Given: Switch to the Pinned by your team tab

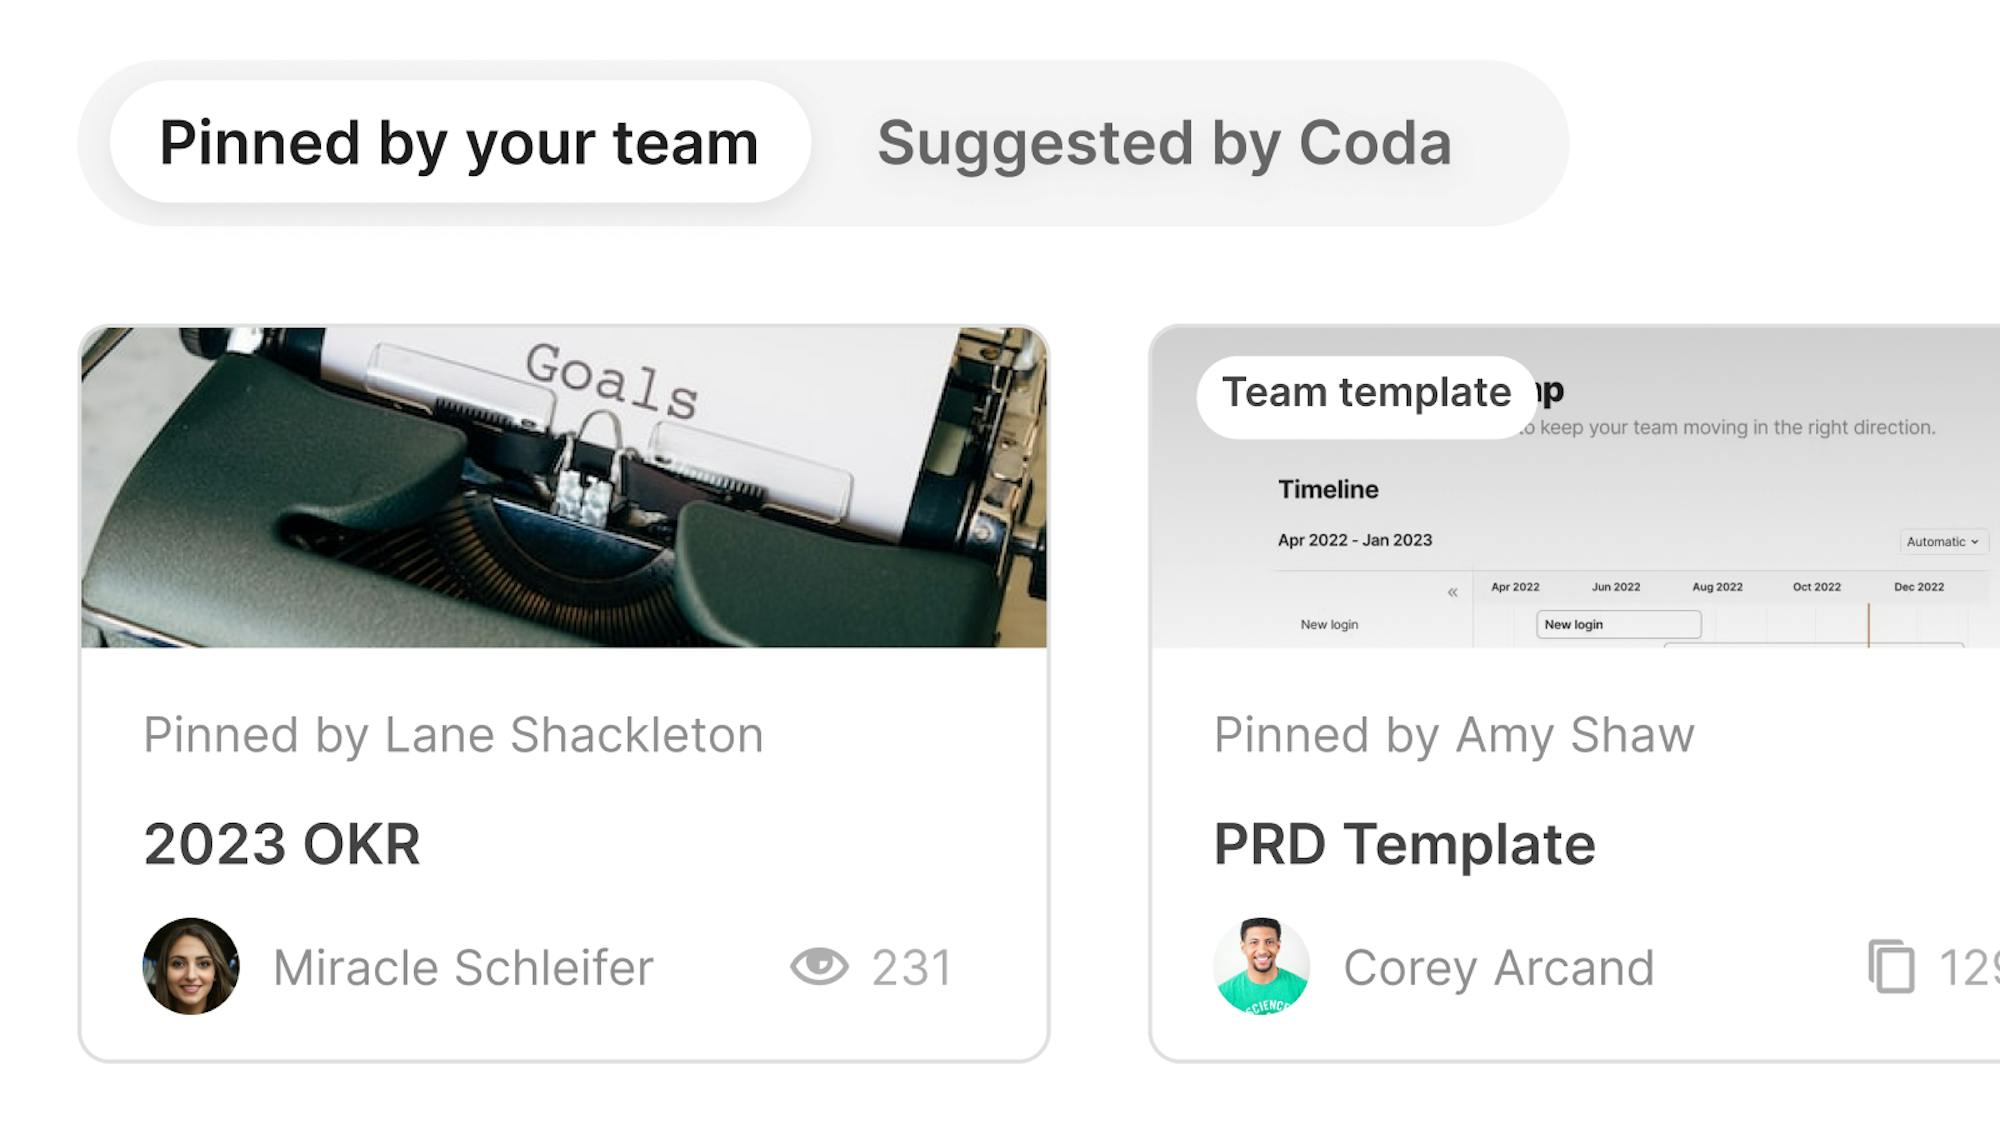Looking at the screenshot, I should pyautogui.click(x=459, y=143).
